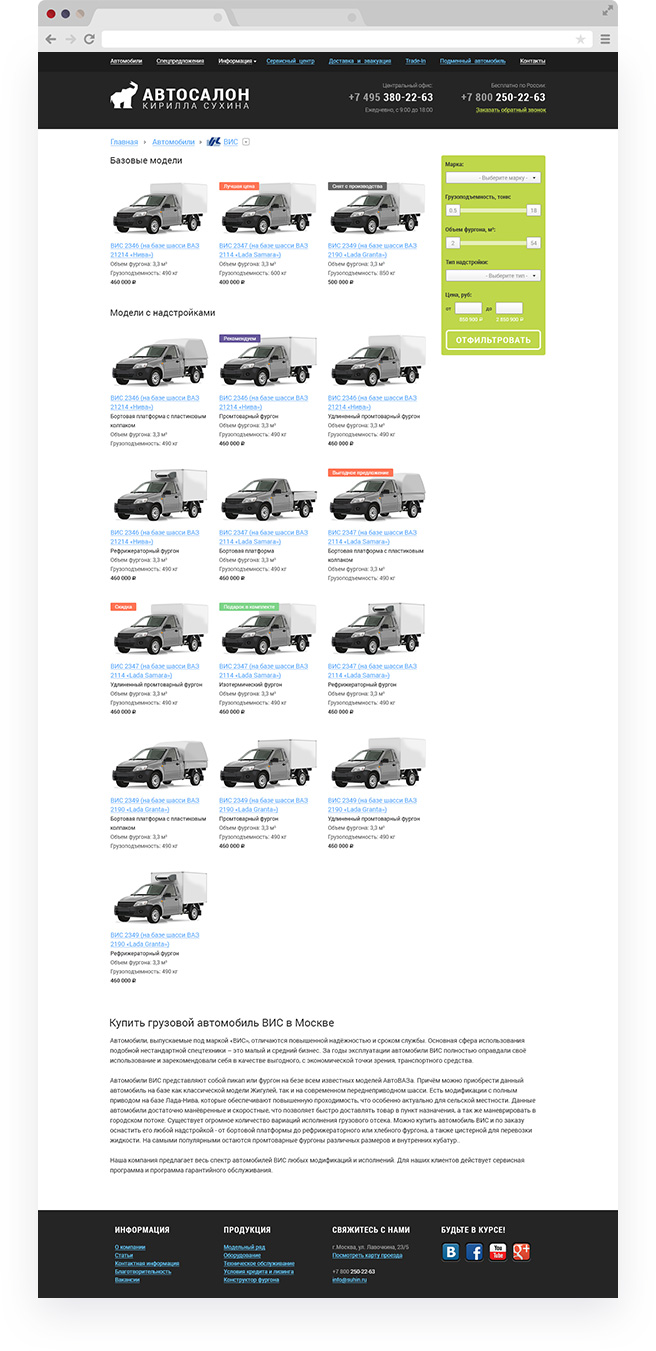Open the Facebook icon in footer

tap(474, 1252)
